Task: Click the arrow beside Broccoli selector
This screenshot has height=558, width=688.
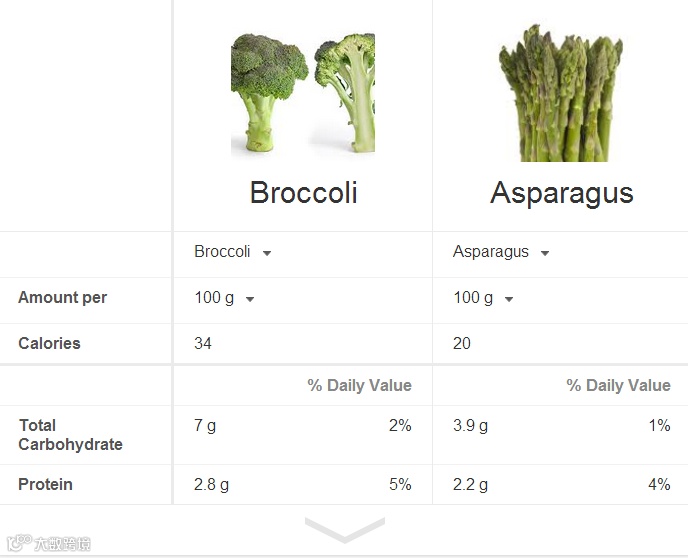Action: click(x=266, y=253)
